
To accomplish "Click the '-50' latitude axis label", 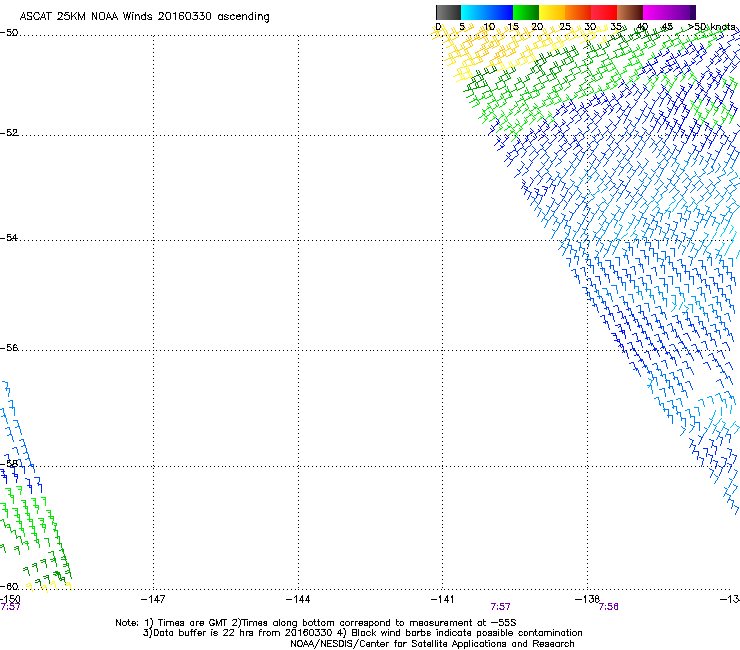I will click(x=9, y=33).
